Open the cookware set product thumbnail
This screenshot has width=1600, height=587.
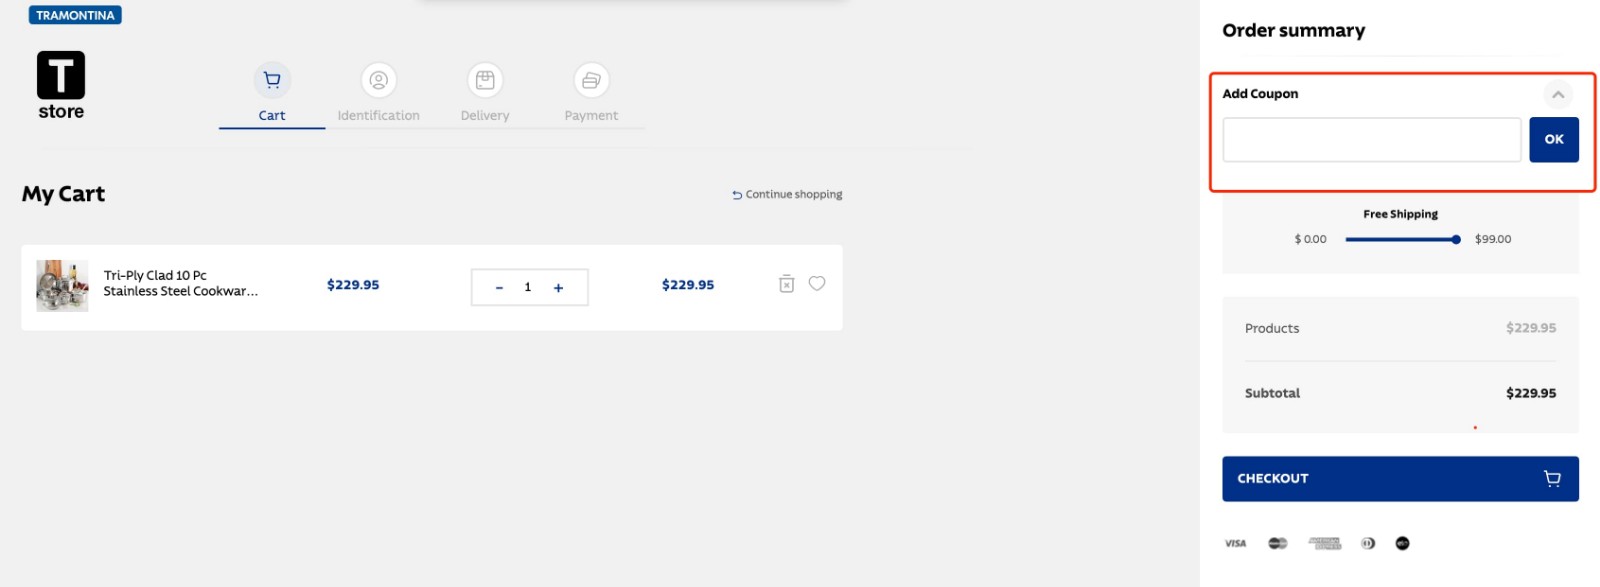[x=62, y=286]
